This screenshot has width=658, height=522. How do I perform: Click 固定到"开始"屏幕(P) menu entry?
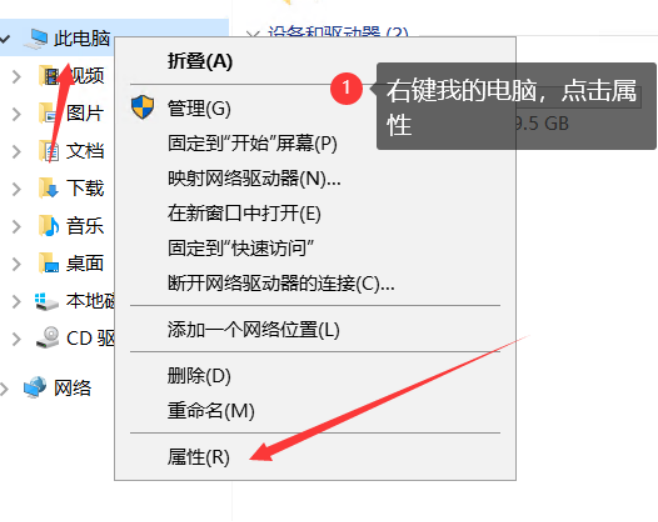pyautogui.click(x=252, y=143)
